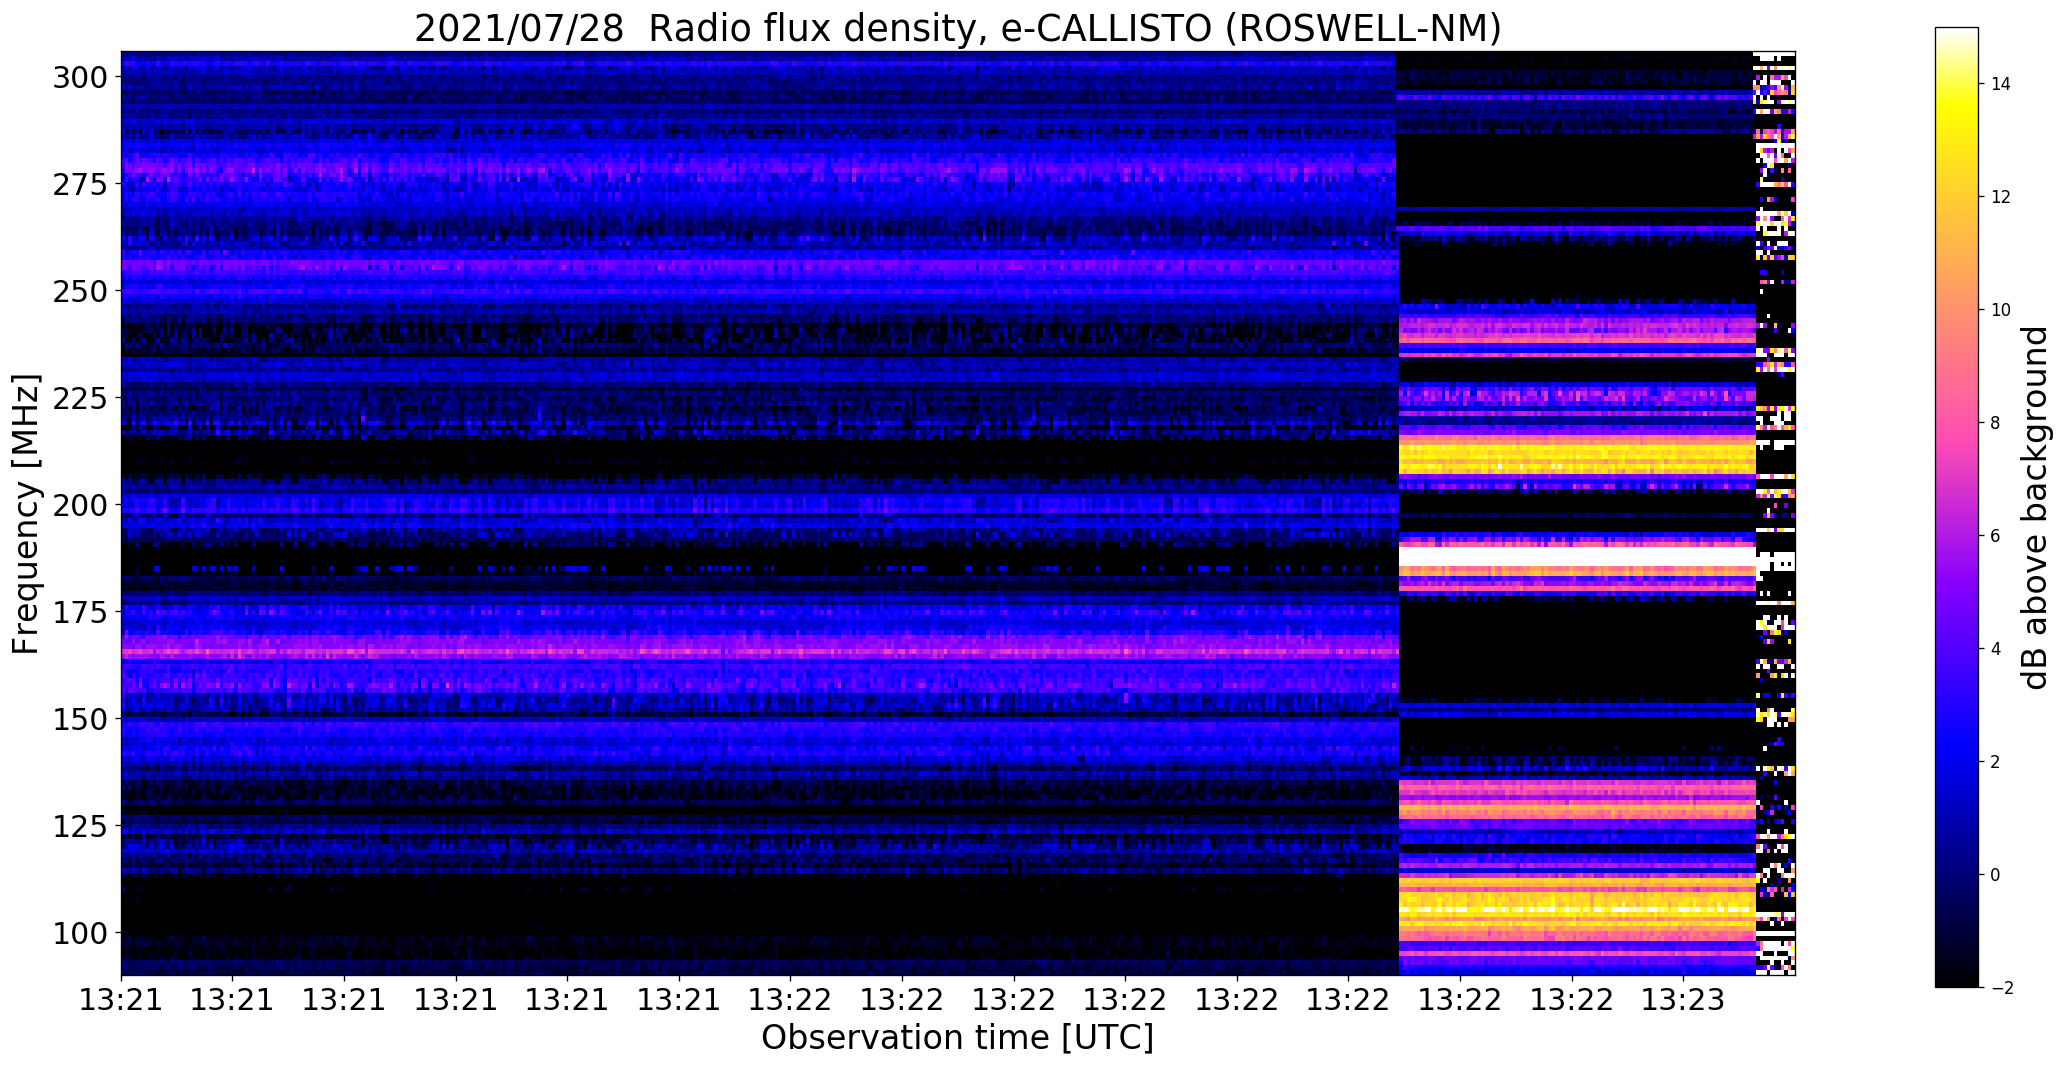
Task: Click the 13:23 time tick label
Action: coord(1683,1000)
